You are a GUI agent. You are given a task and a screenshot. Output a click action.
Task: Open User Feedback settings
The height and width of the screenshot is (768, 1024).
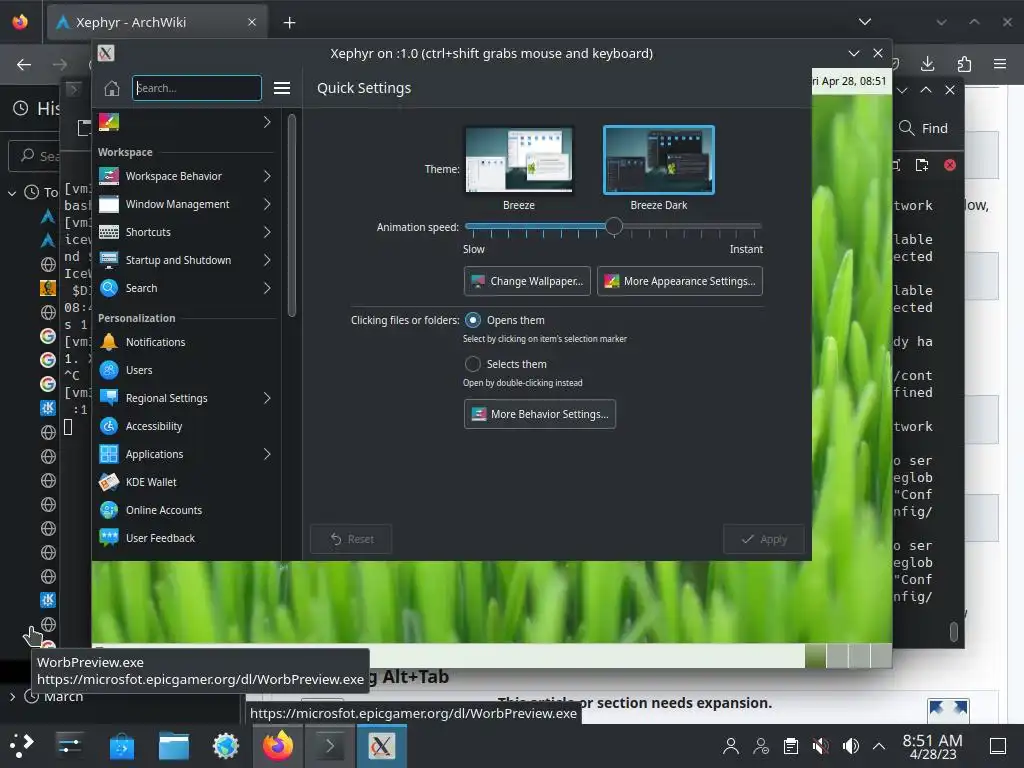(x=185, y=539)
